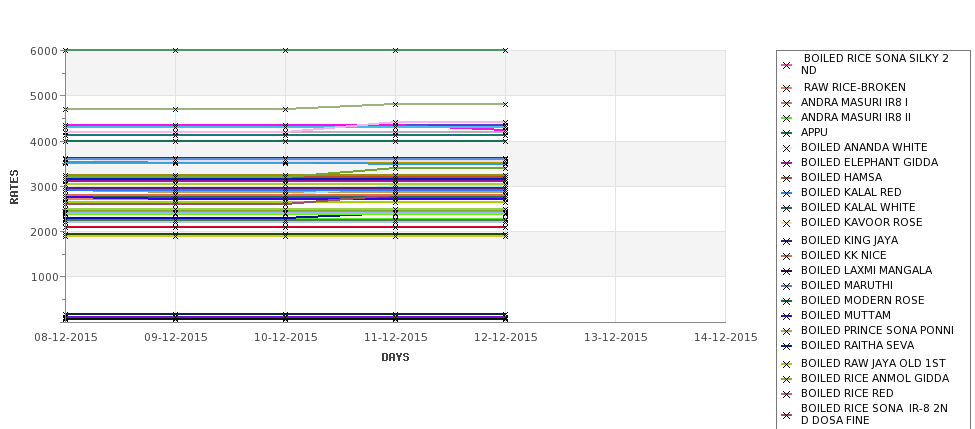Select the BOILED ELEPHANT GIDDA legend label
Image resolution: width=975 pixels, height=429 pixels.
pos(869,162)
